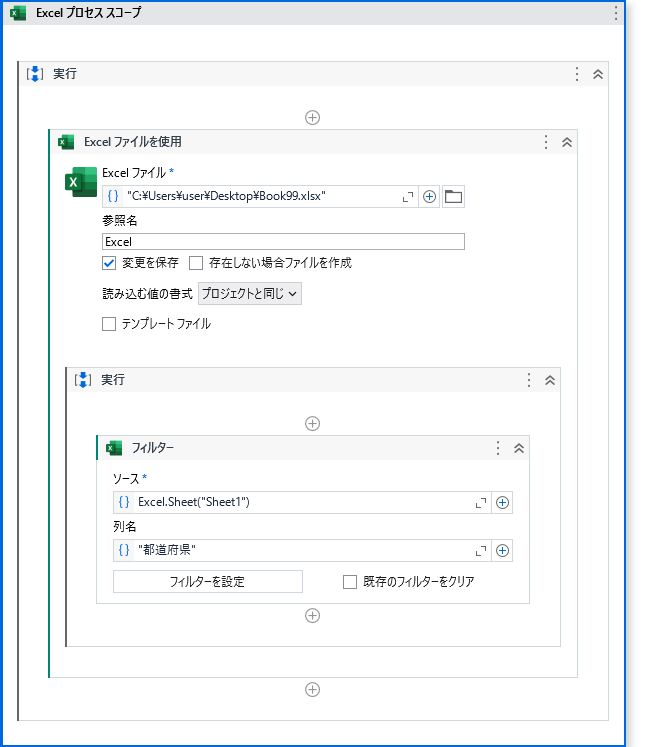
Task: Check テンプレート ファイル checkbox
Action: click(109, 324)
